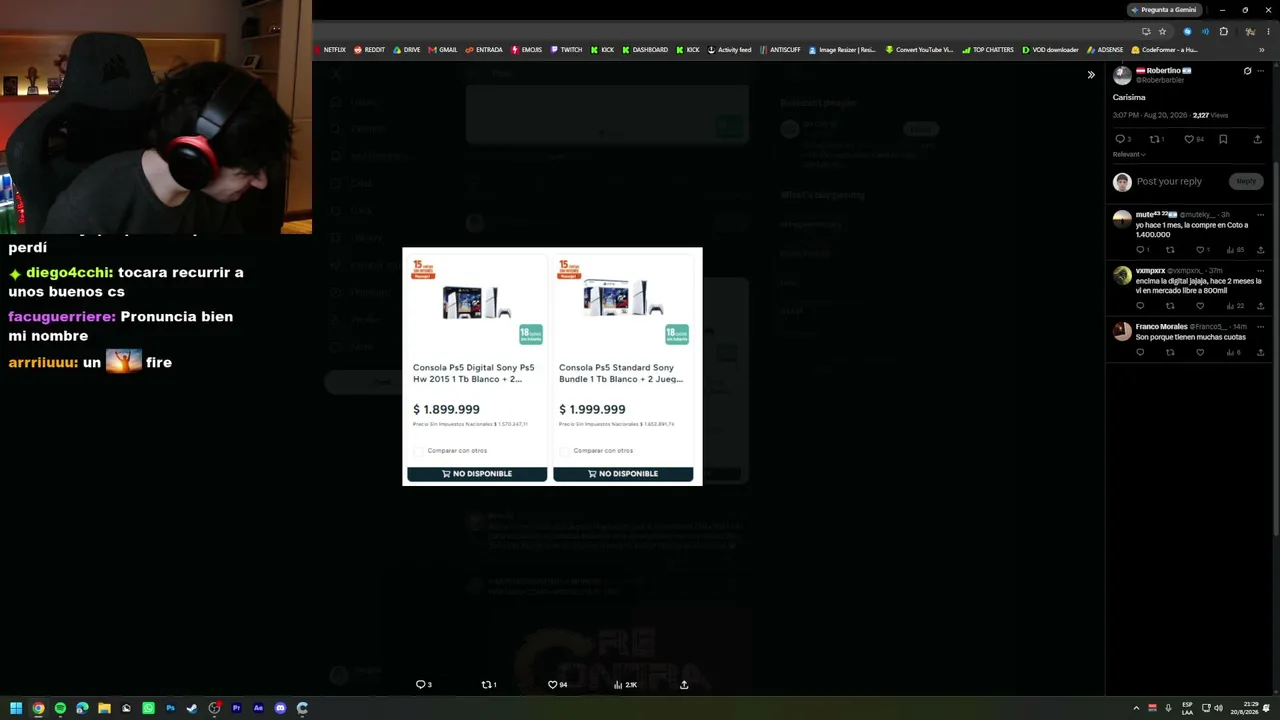
Task: Open the TOP CHATTERS bookmark
Action: (988, 50)
